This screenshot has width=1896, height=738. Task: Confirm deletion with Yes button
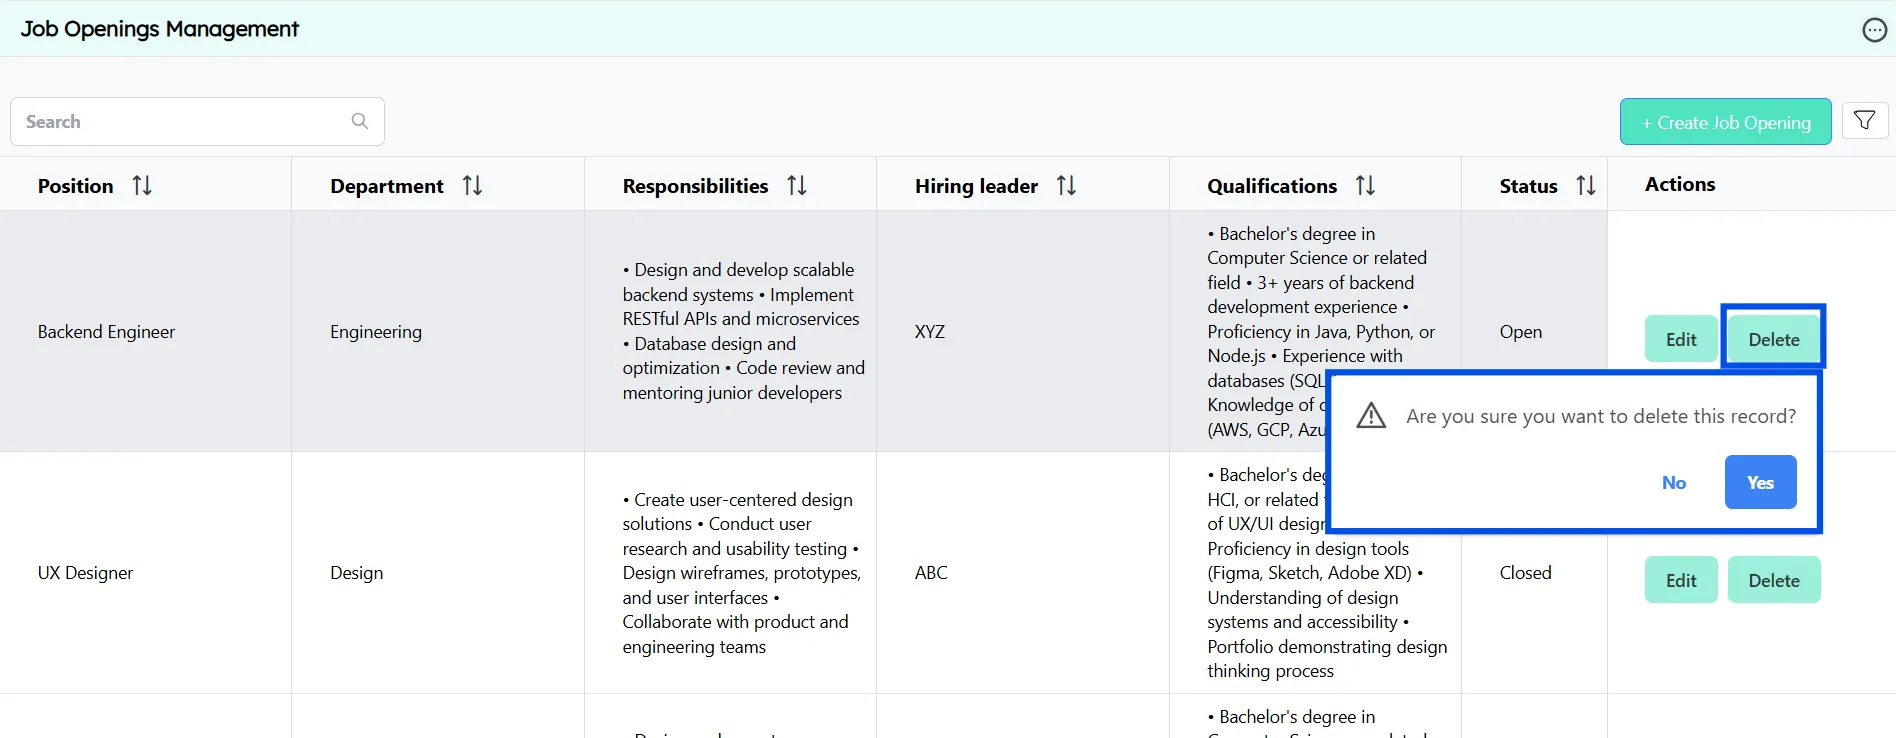[x=1760, y=482]
